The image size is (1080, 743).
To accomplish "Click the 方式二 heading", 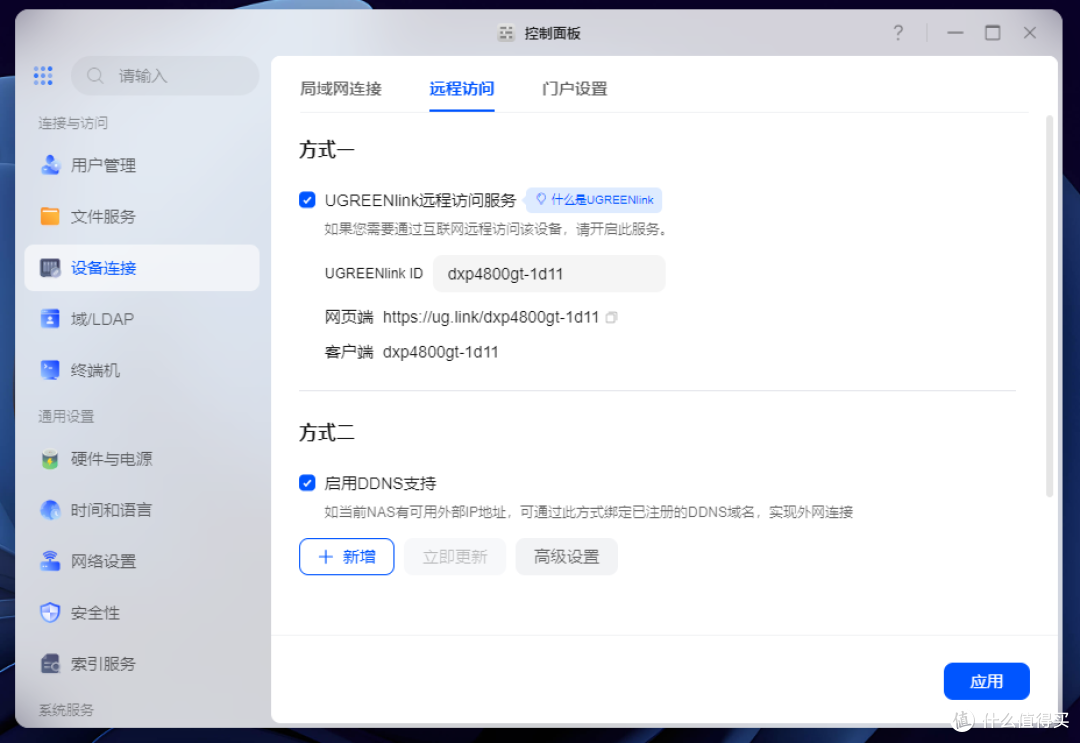I will coord(326,432).
